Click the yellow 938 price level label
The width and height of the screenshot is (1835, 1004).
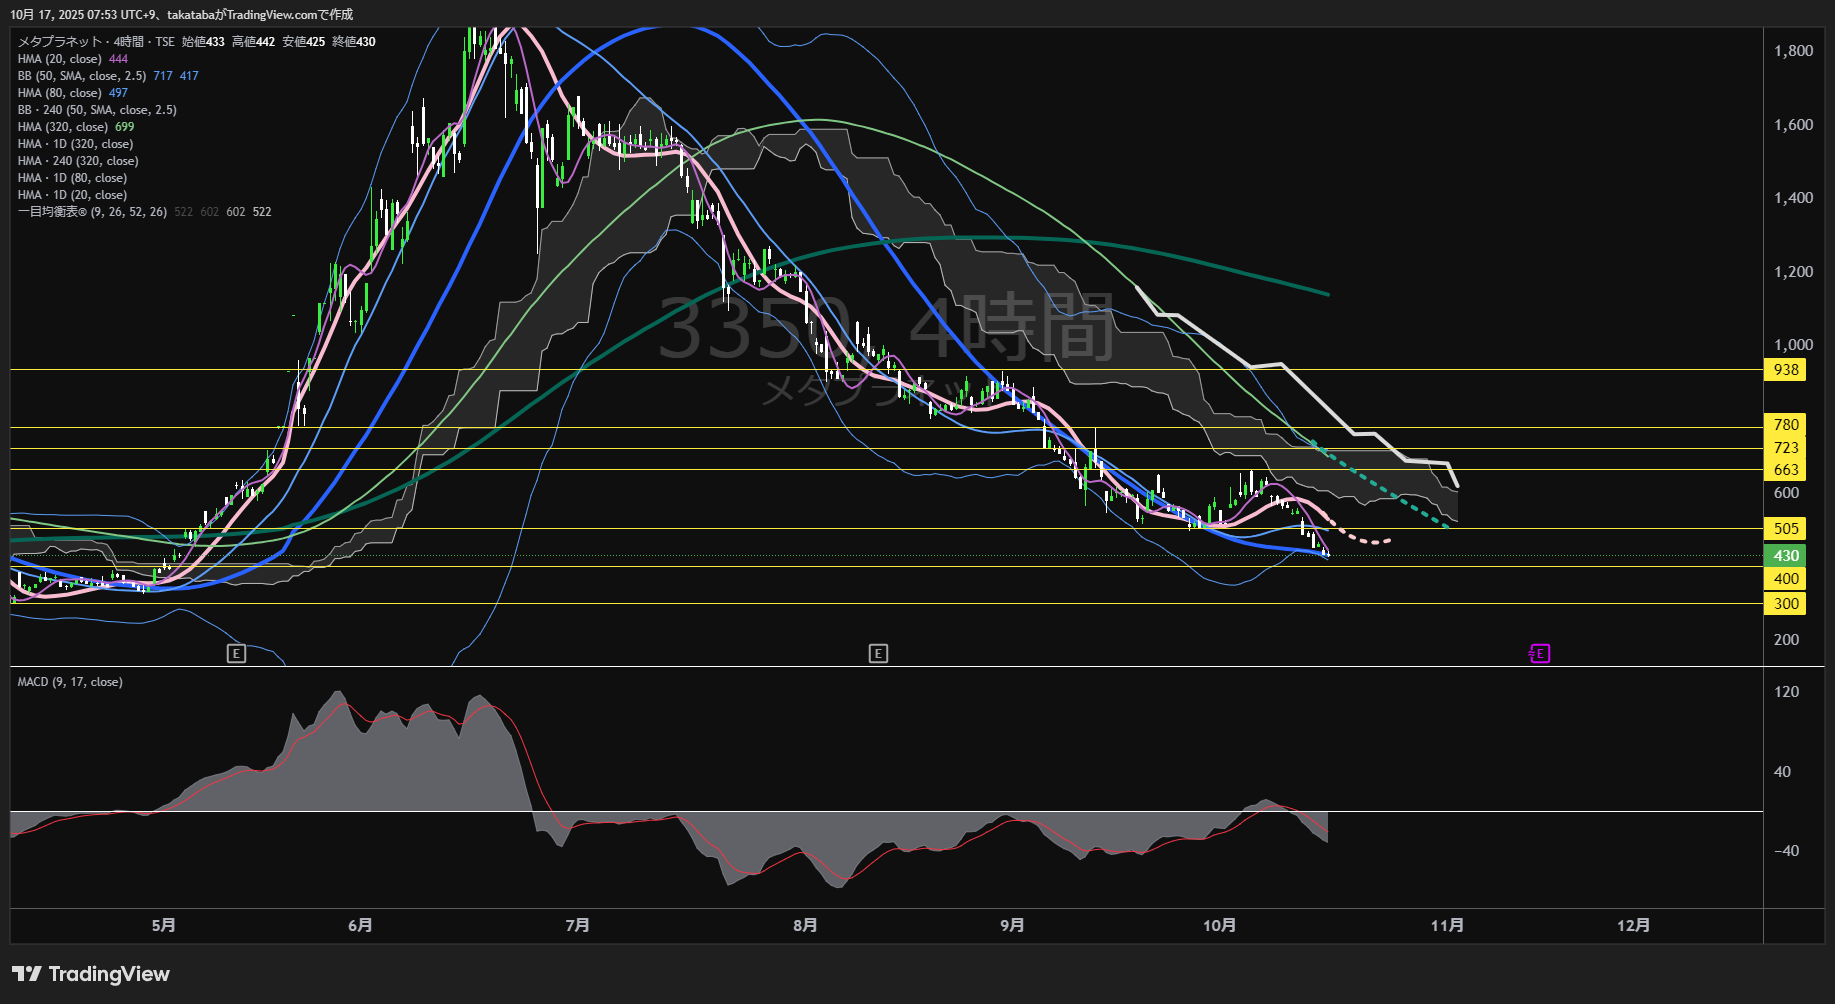click(x=1786, y=370)
